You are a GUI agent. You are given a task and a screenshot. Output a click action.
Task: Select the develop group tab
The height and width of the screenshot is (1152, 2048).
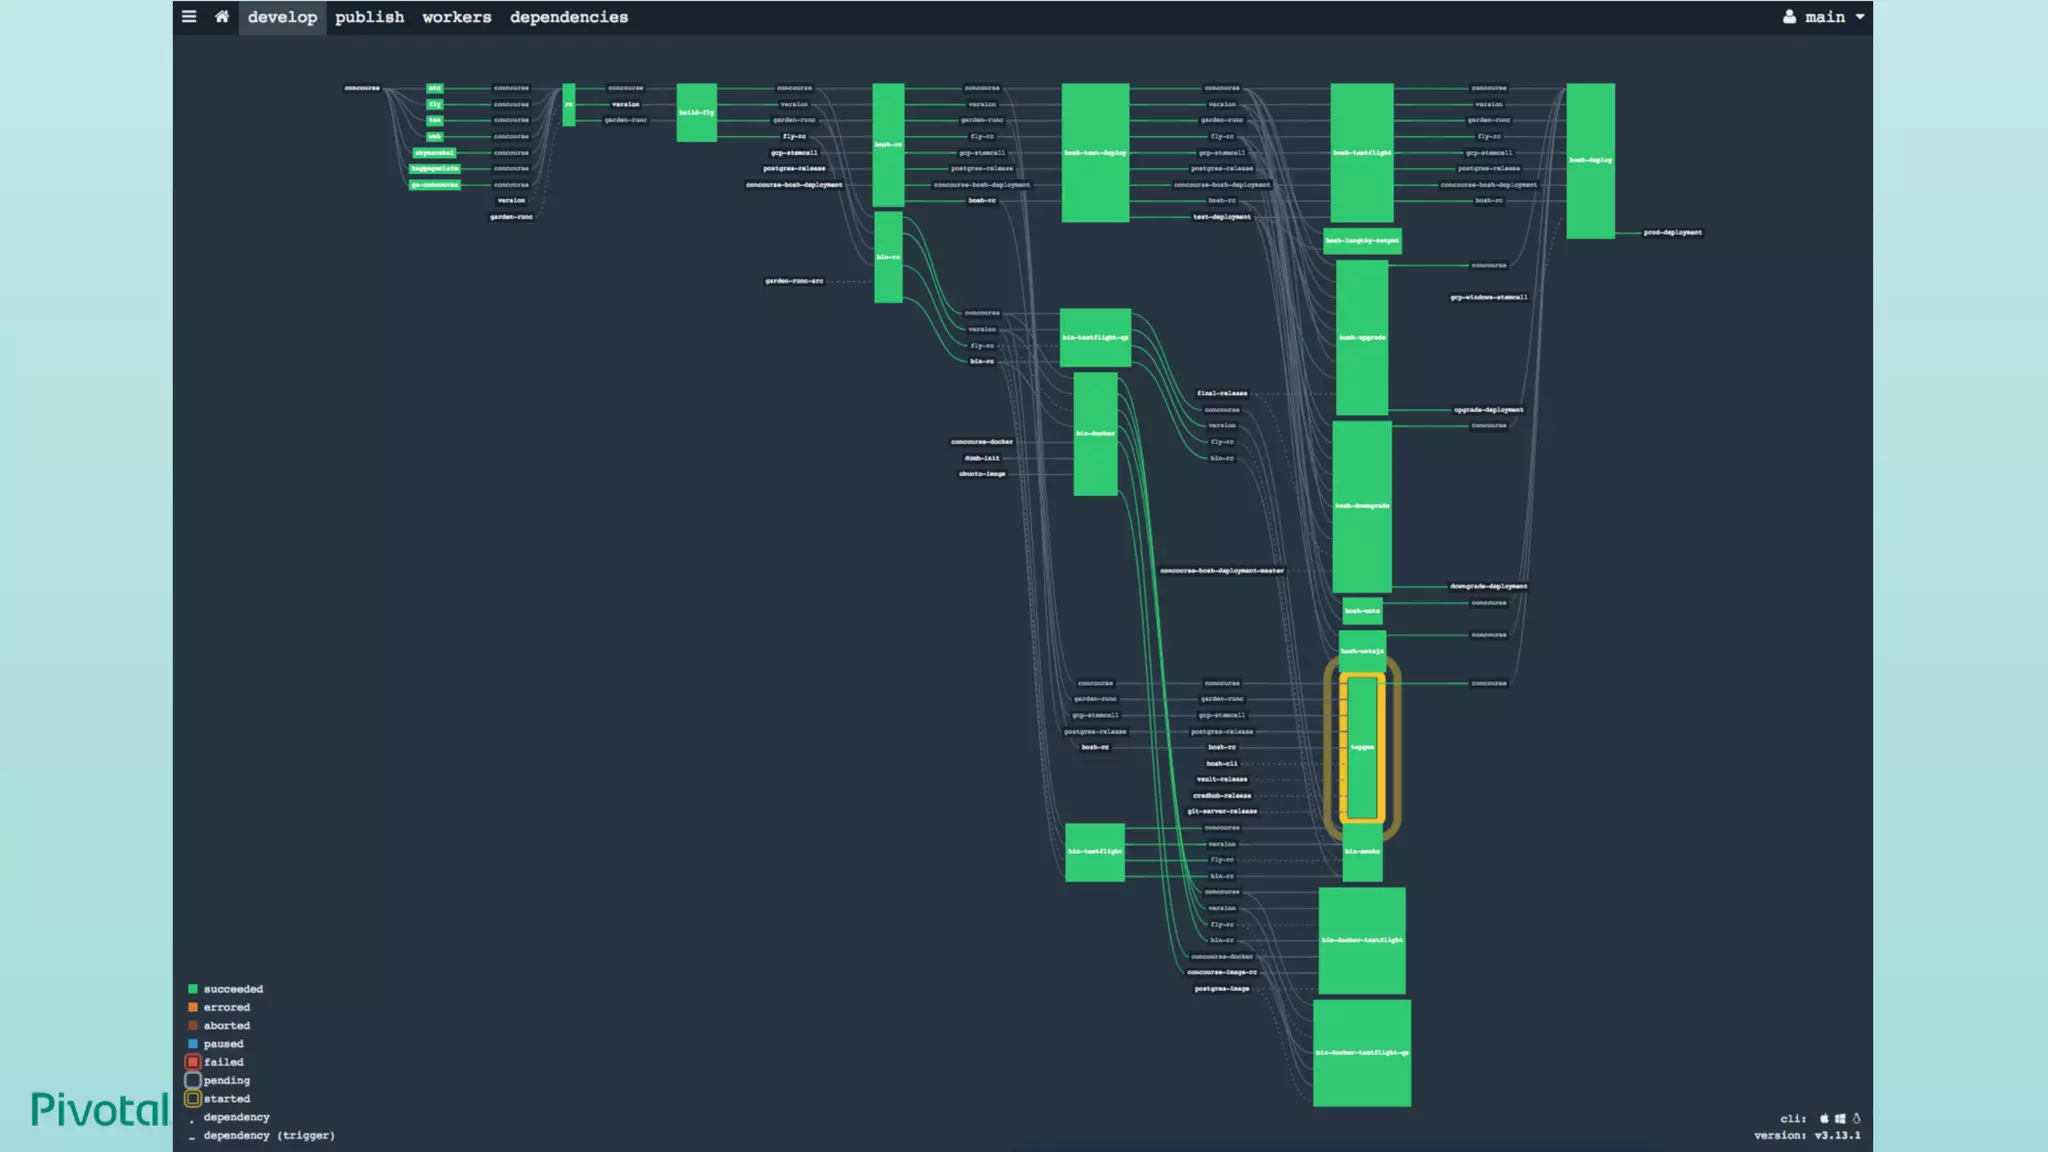coord(282,17)
